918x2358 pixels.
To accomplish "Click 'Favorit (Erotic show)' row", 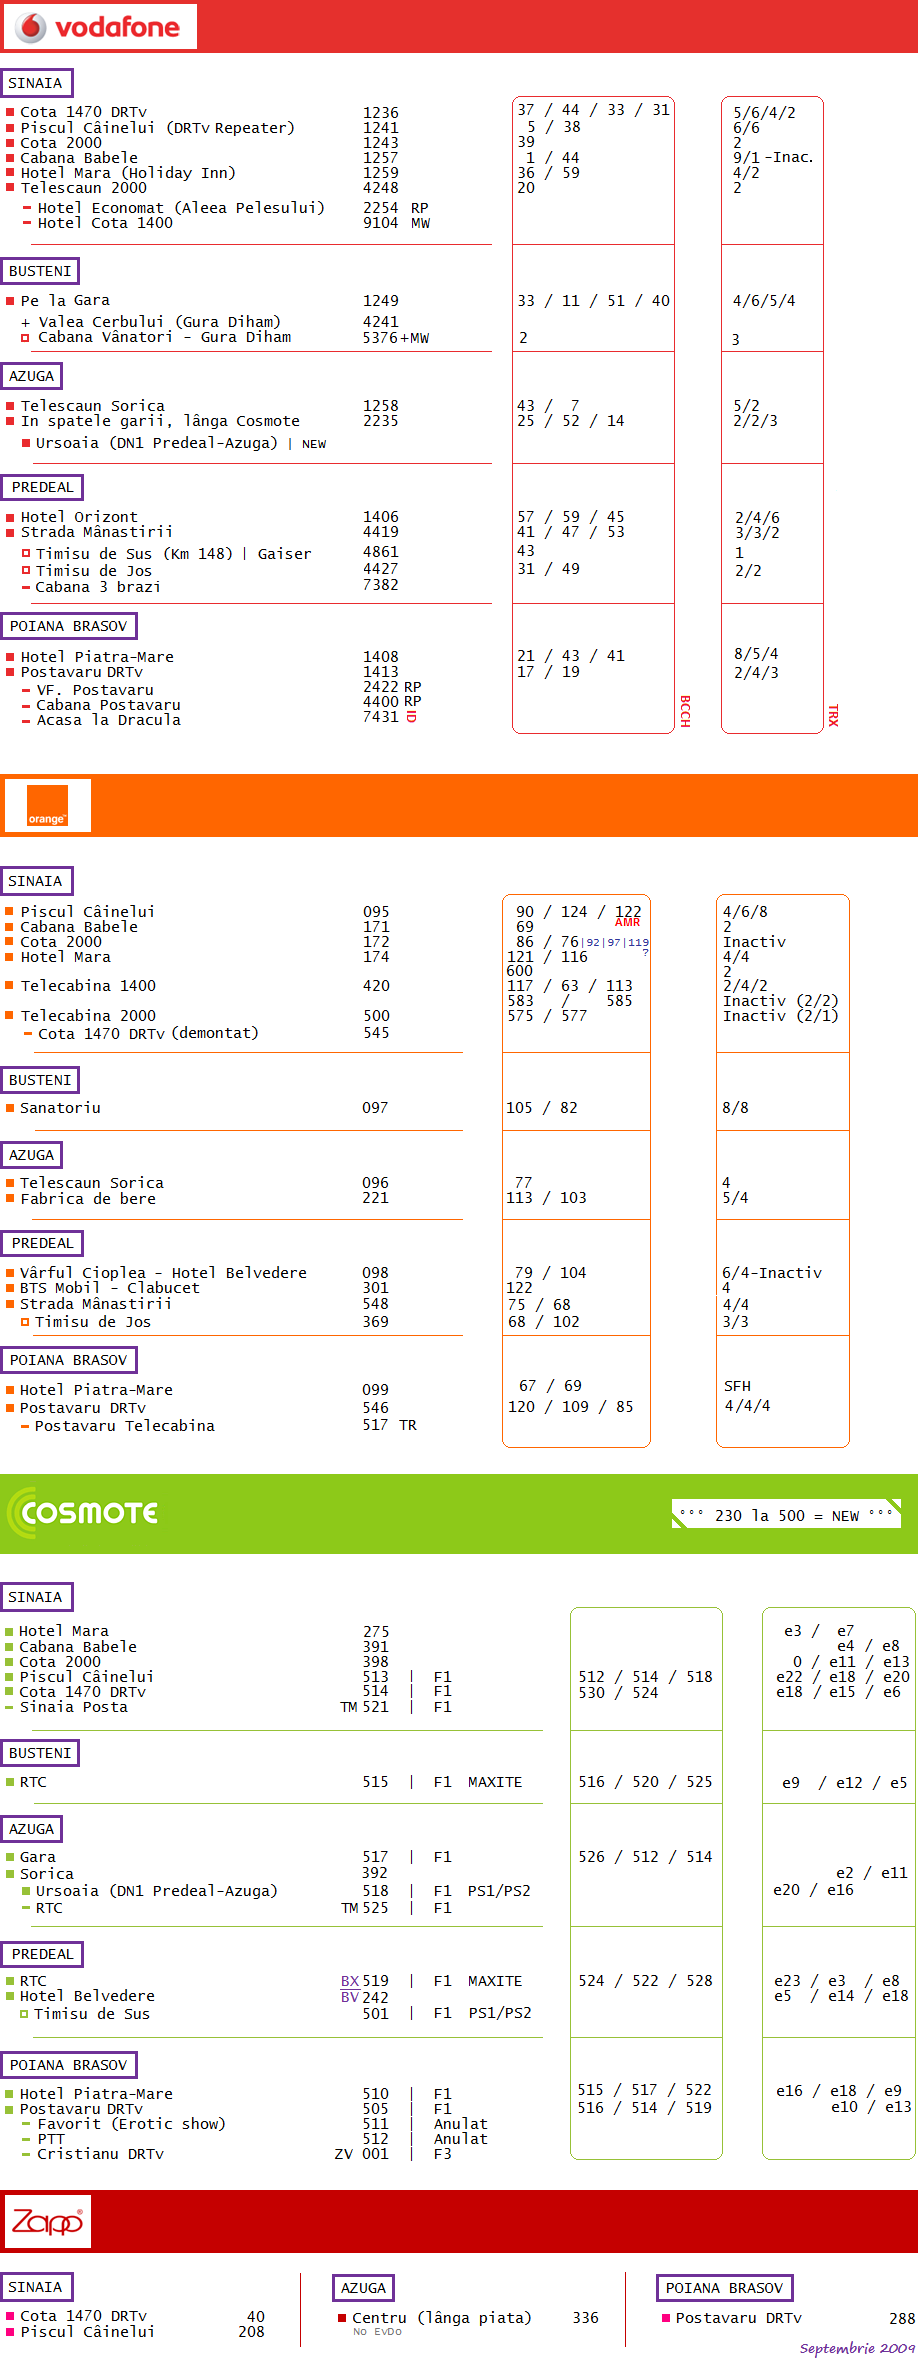I will click(131, 2124).
